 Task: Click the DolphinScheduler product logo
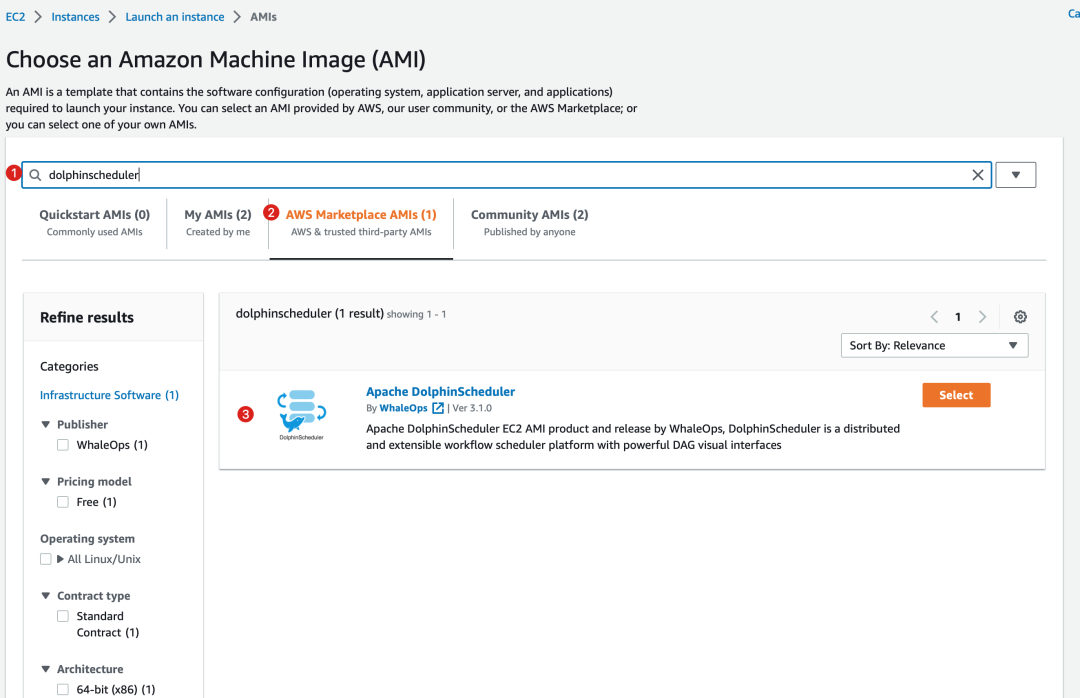point(301,414)
